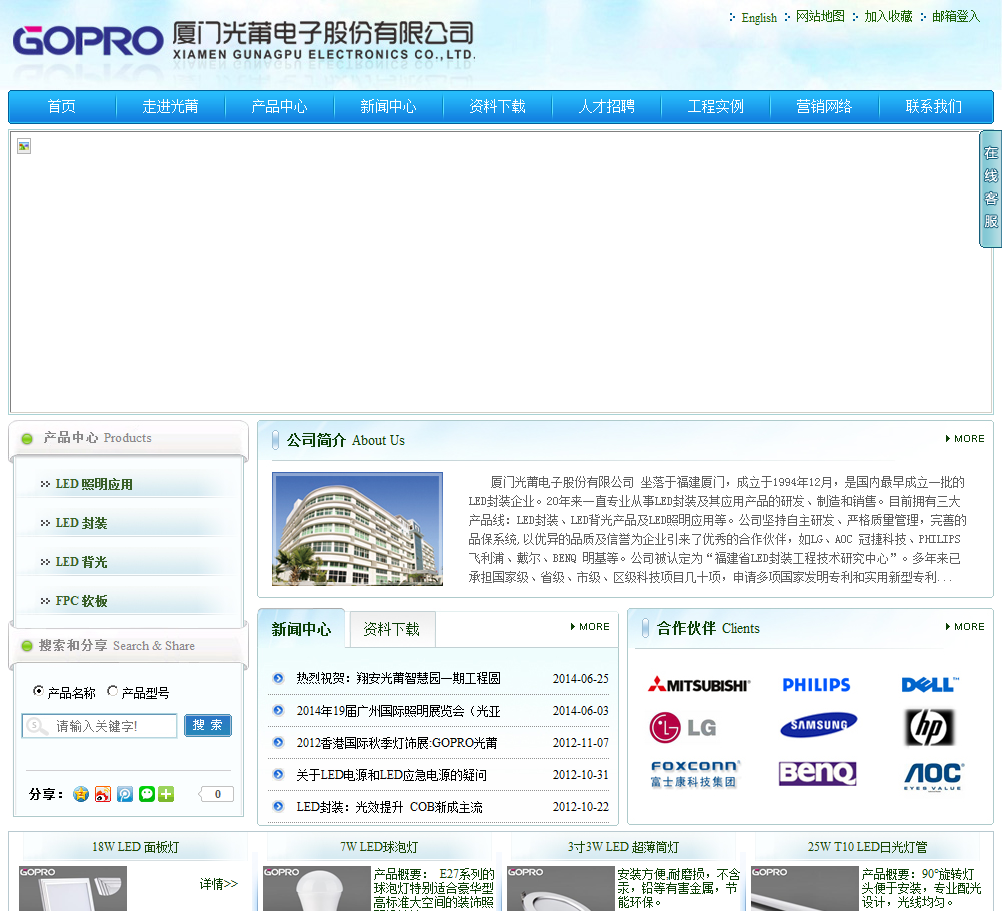Open news 热烈祝贺：翔安光莆智慧园一期工程圆
Viewport: 1002px width, 911px height.
tap(399, 678)
